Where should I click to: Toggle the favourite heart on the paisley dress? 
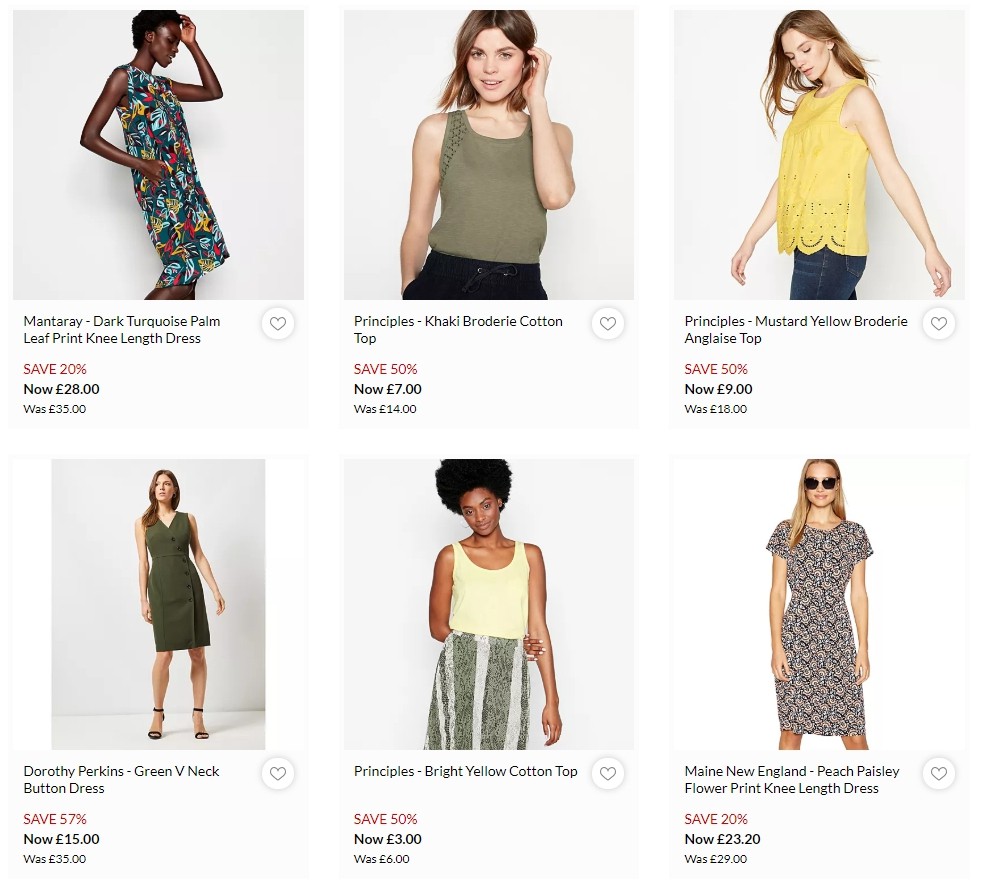[x=938, y=774]
